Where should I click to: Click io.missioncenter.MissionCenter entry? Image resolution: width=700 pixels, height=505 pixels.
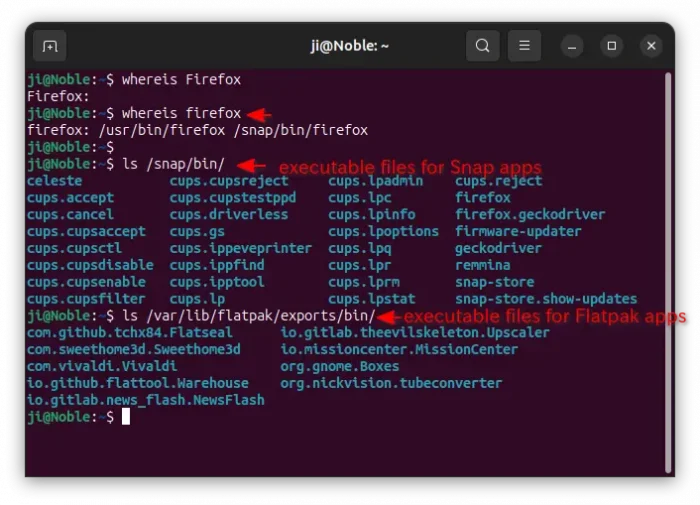pos(400,350)
